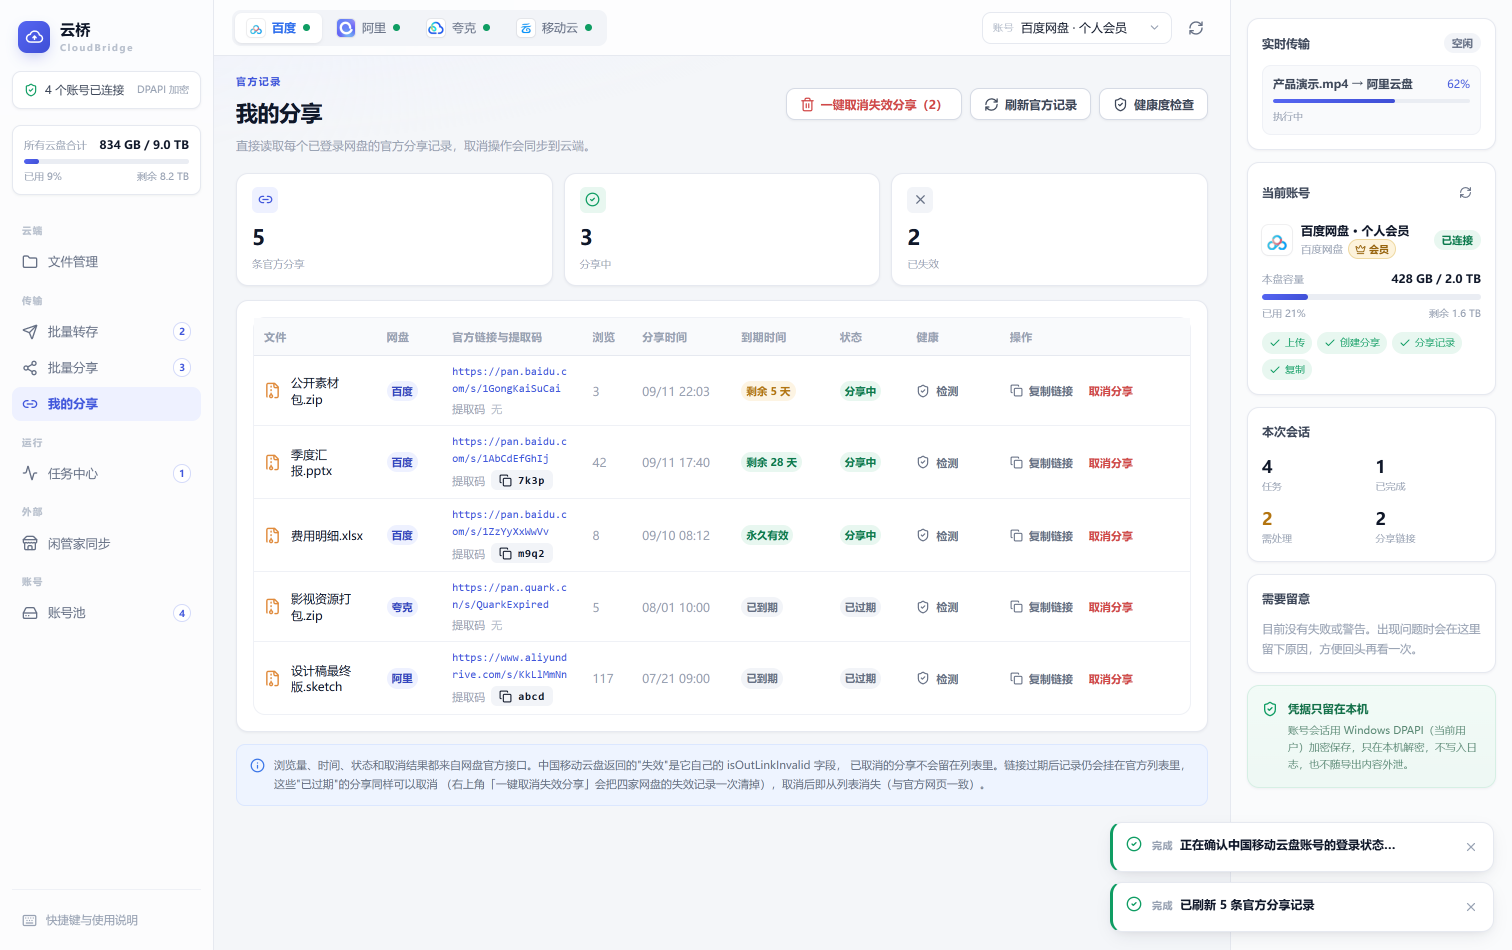Screen dimensions: 1512x950
Task: Click the 剩余 28 天 expiry tag
Action: [x=771, y=463]
